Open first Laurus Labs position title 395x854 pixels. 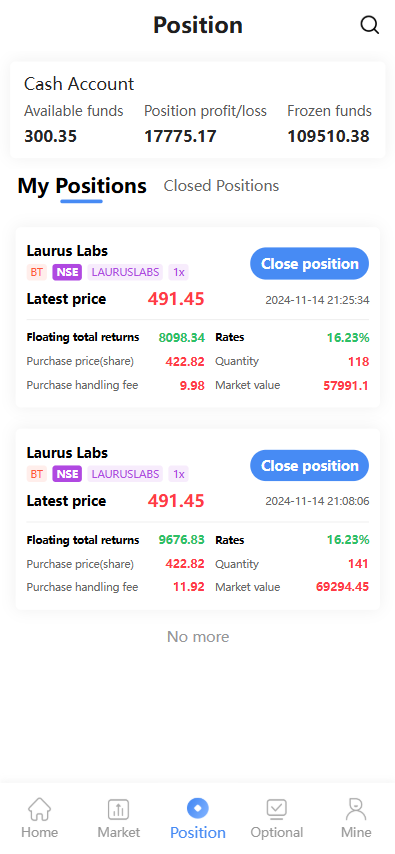click(67, 251)
